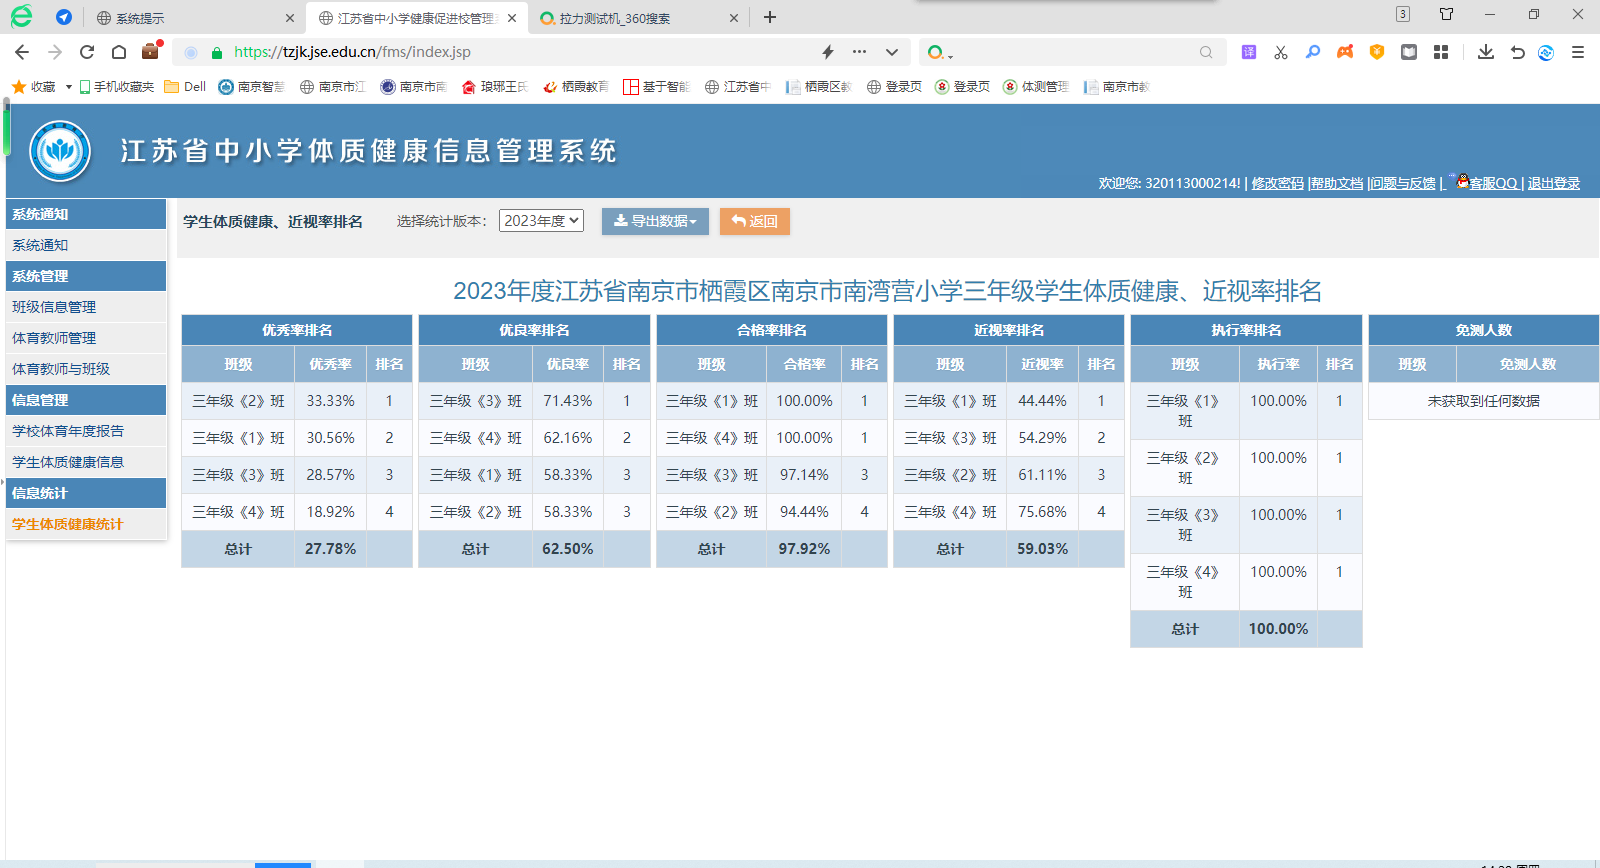Click 退出登录 to log out

pyautogui.click(x=1554, y=183)
